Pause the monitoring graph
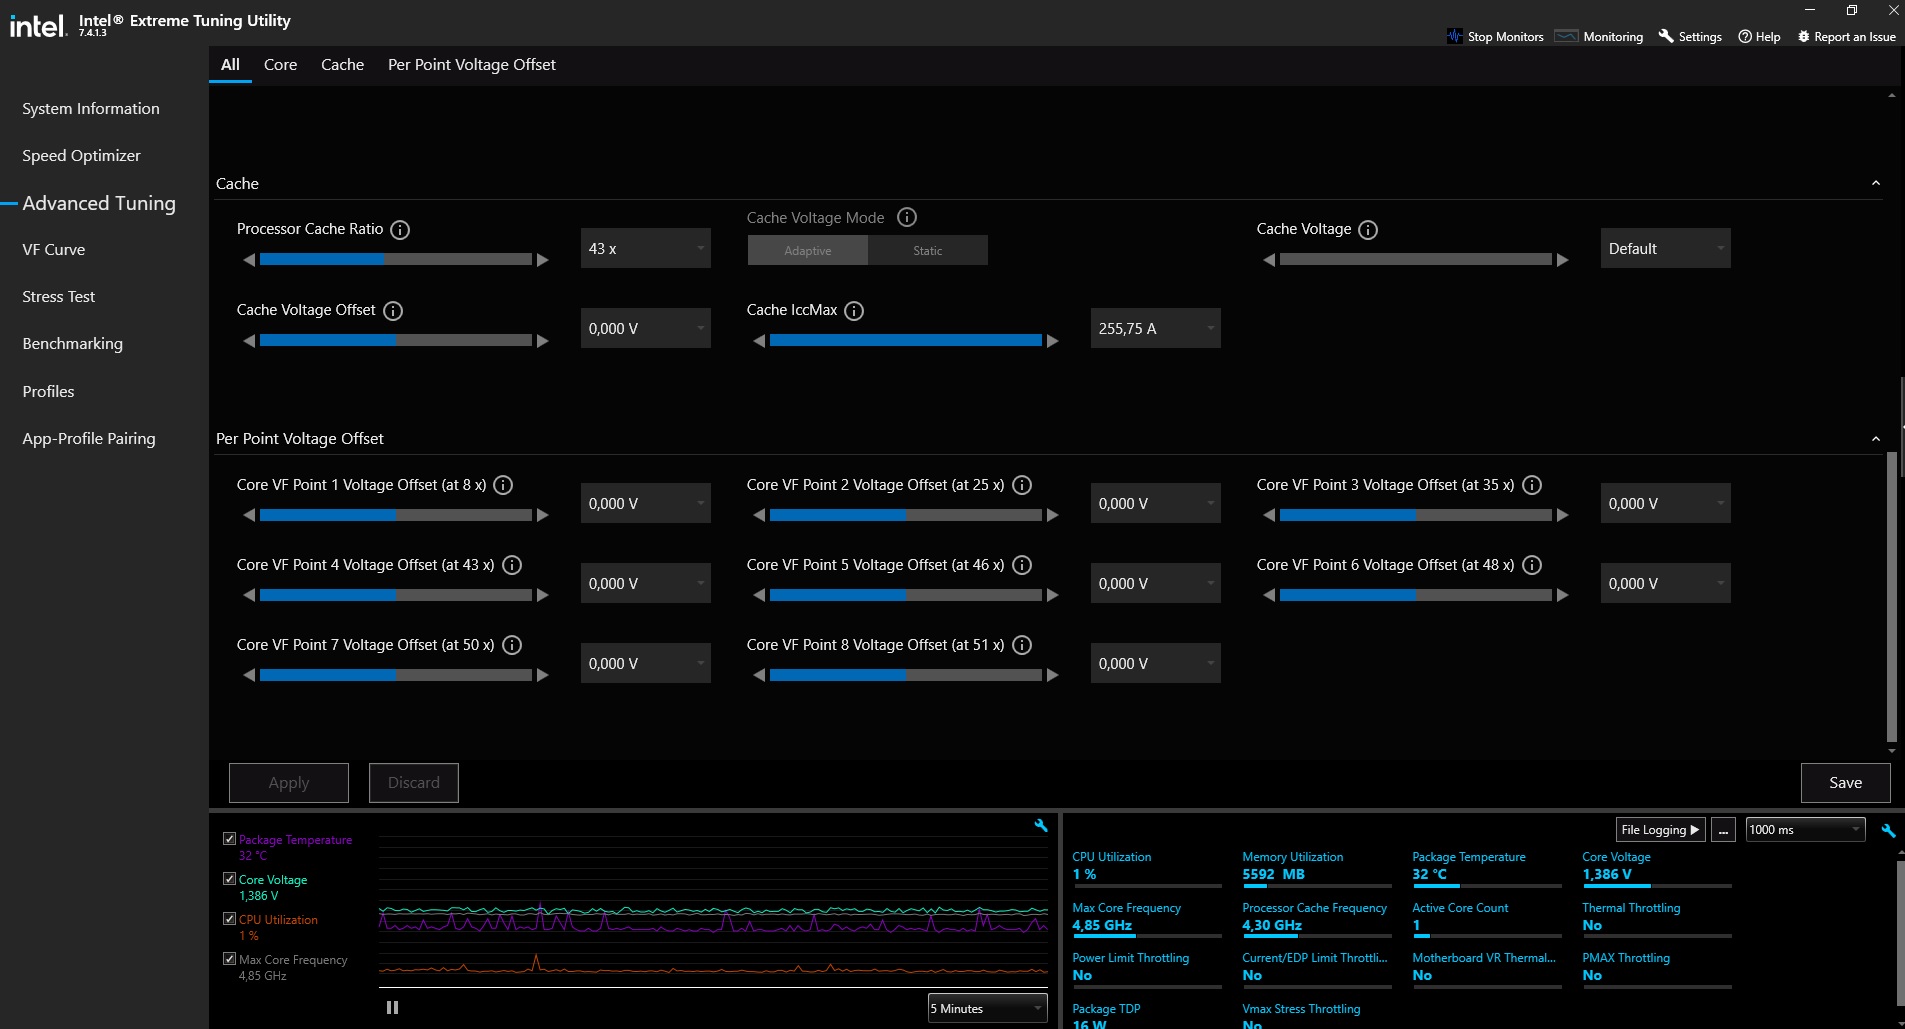Screen dimensions: 1905x1029 coord(392,1008)
